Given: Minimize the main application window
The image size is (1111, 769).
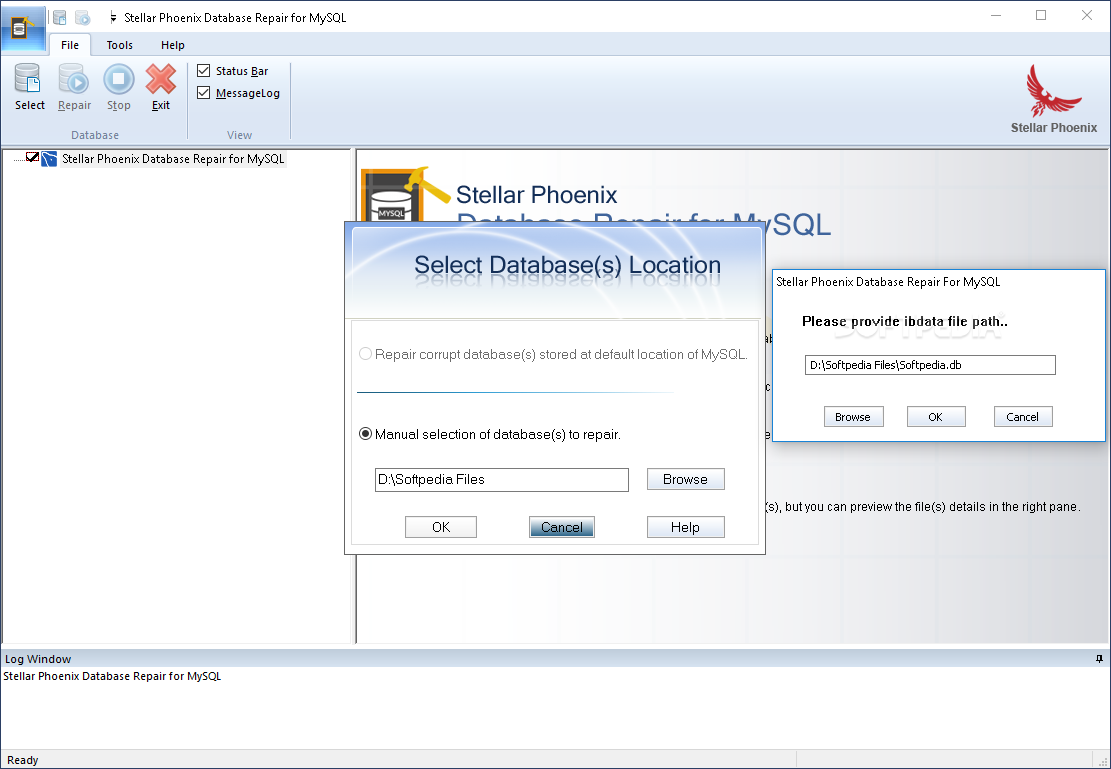Looking at the screenshot, I should click(x=996, y=16).
